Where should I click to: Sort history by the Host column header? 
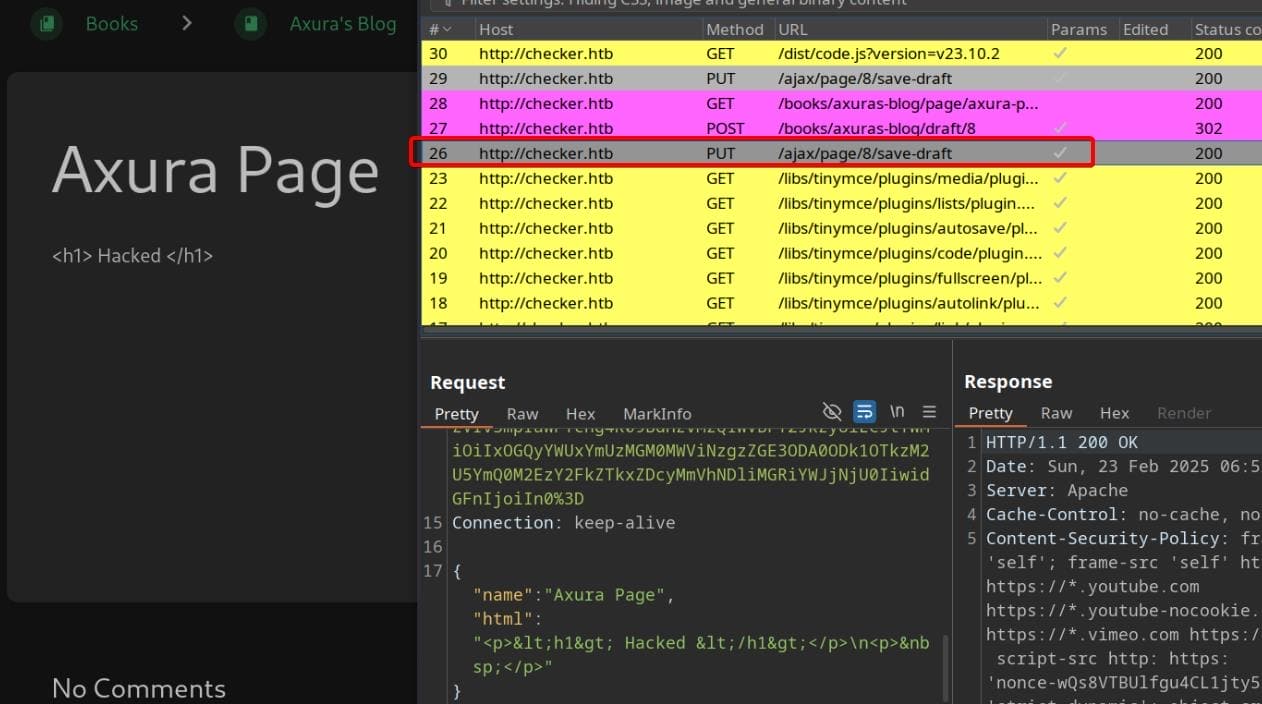coord(586,30)
